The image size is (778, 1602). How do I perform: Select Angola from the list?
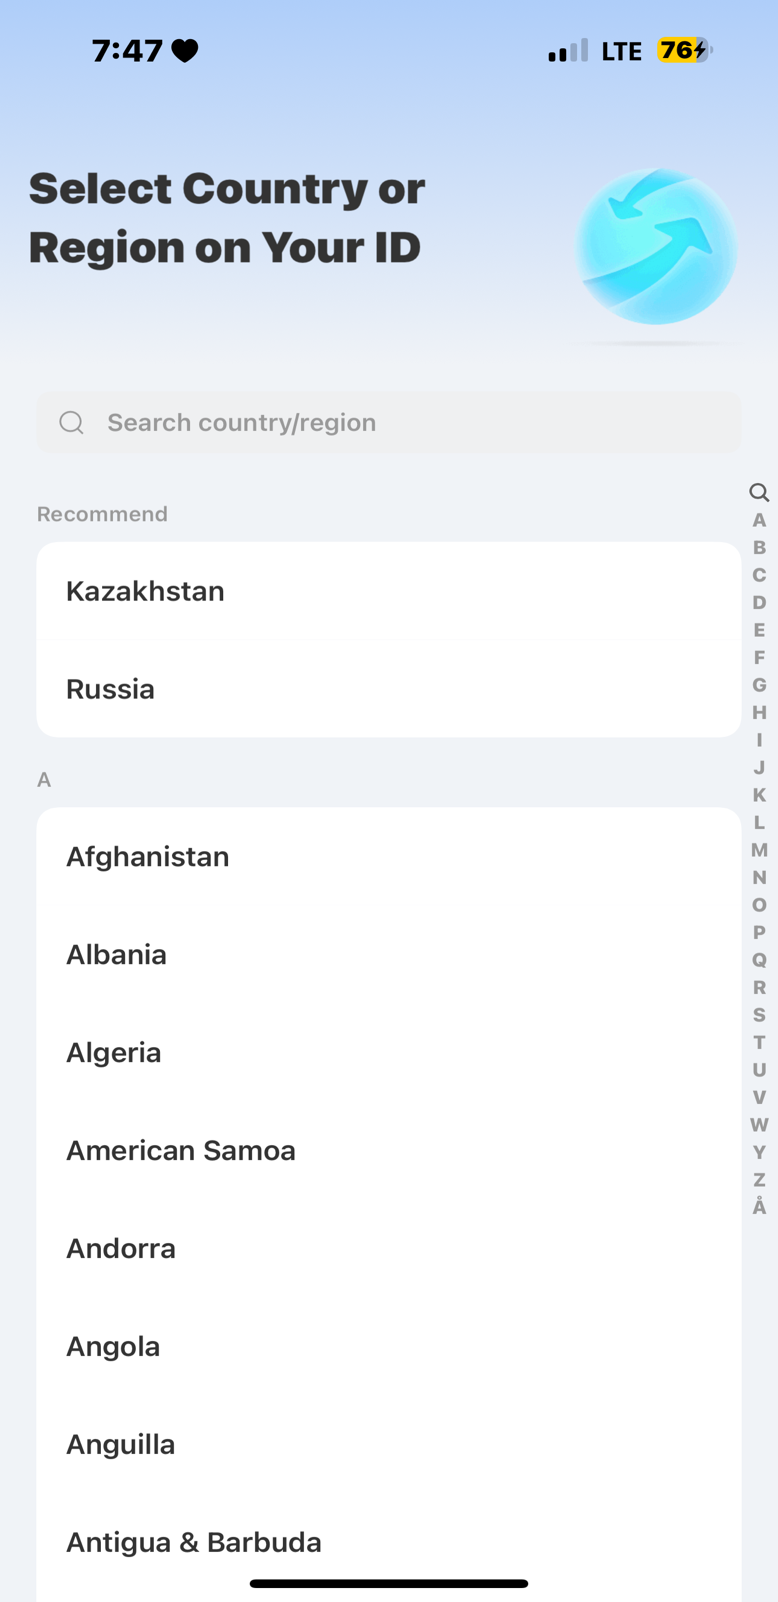pos(388,1347)
